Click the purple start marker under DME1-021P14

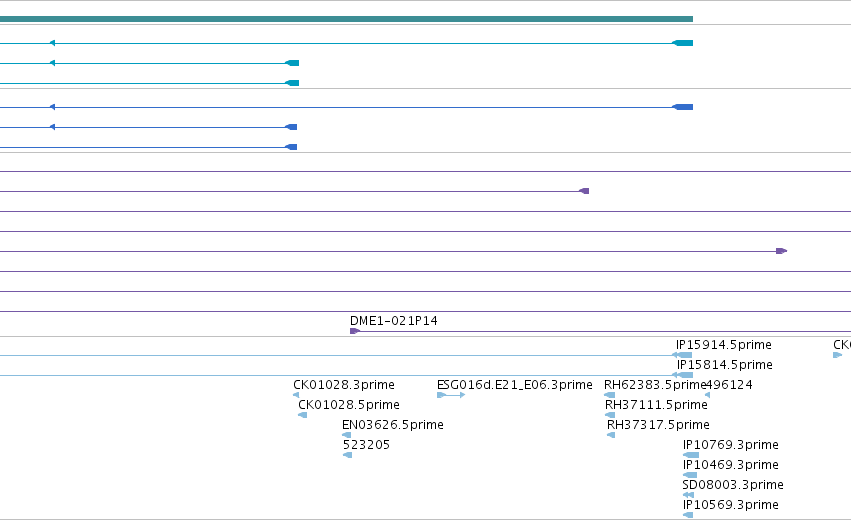(355, 331)
